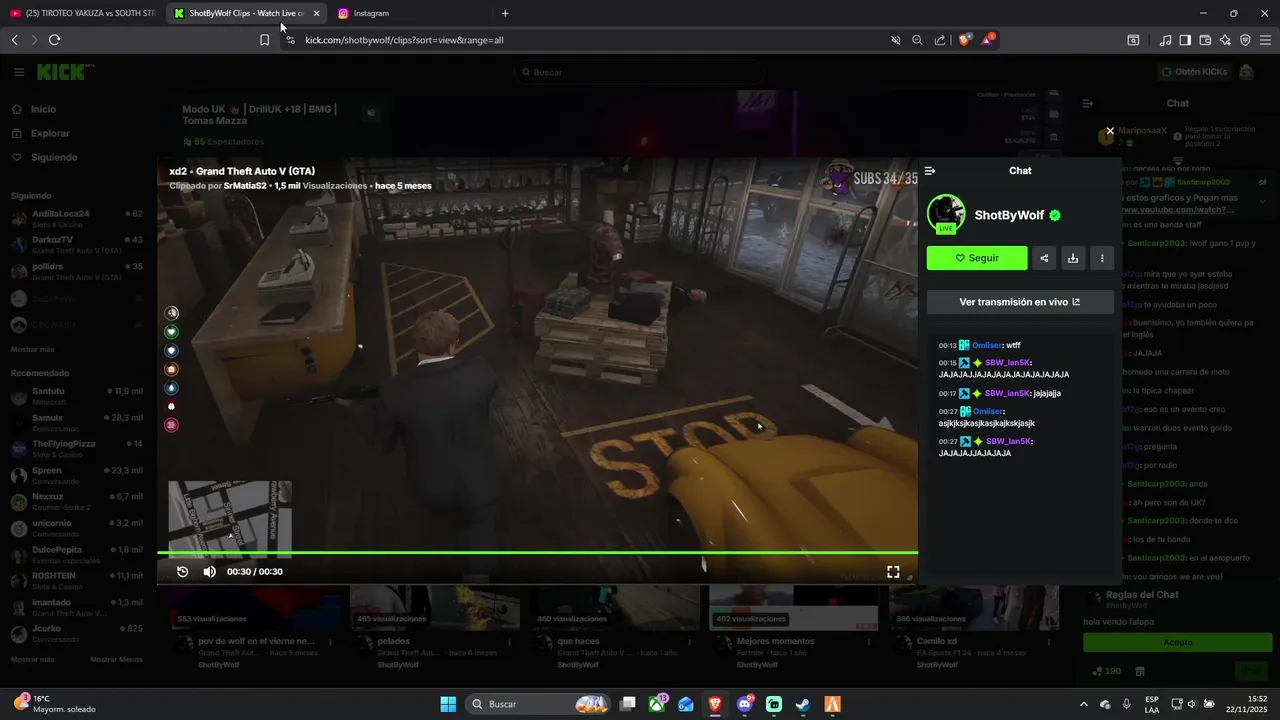This screenshot has height=720, width=1280.
Task: Open ArdillaLoca24 channel
Action: [77, 217]
